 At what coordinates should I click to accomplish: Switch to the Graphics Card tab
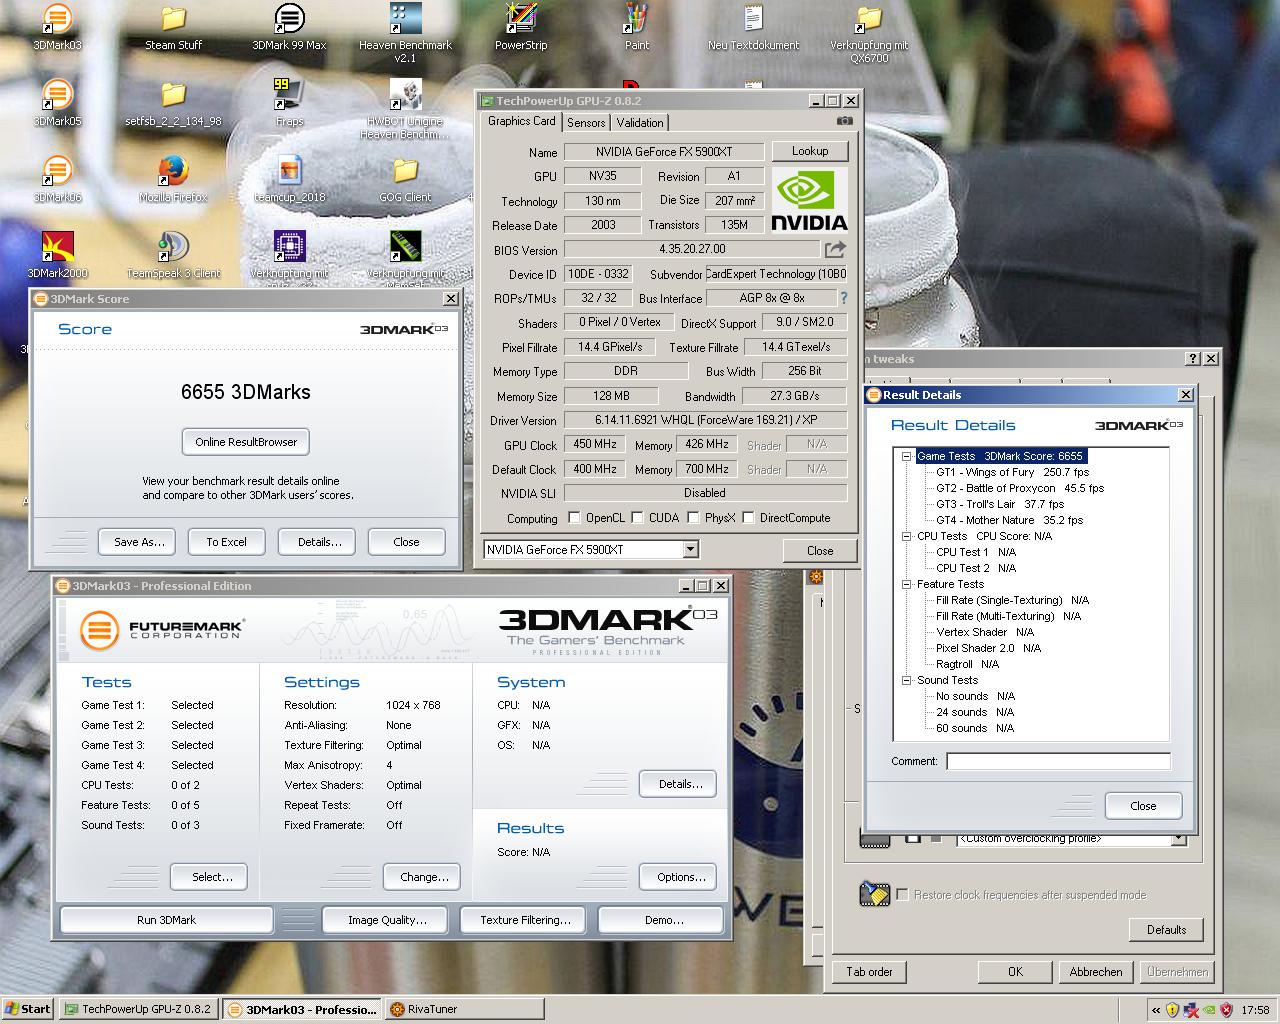(521, 121)
